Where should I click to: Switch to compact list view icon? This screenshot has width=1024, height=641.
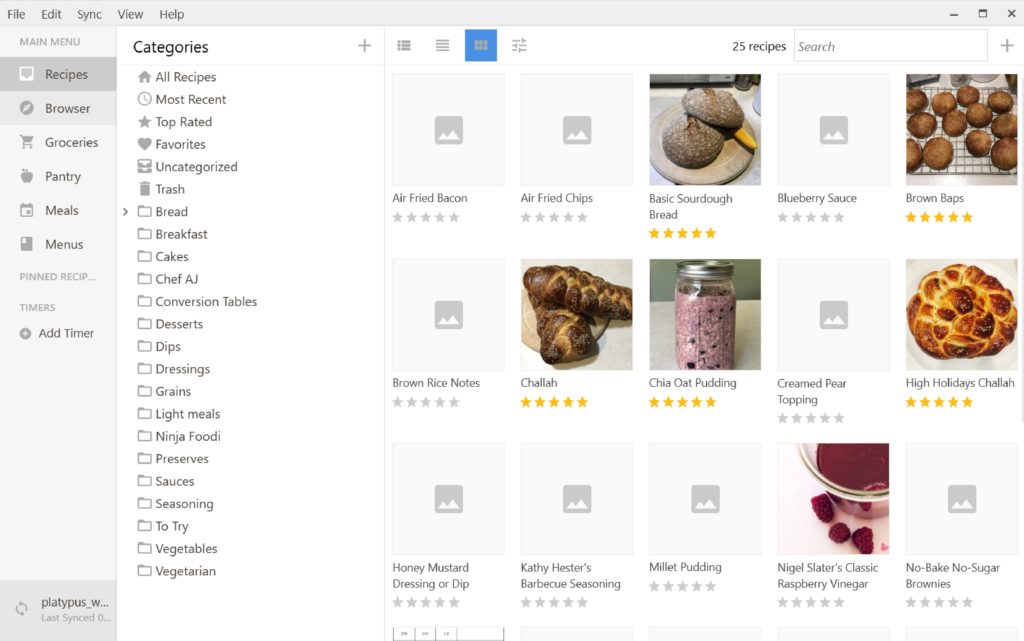pos(442,46)
